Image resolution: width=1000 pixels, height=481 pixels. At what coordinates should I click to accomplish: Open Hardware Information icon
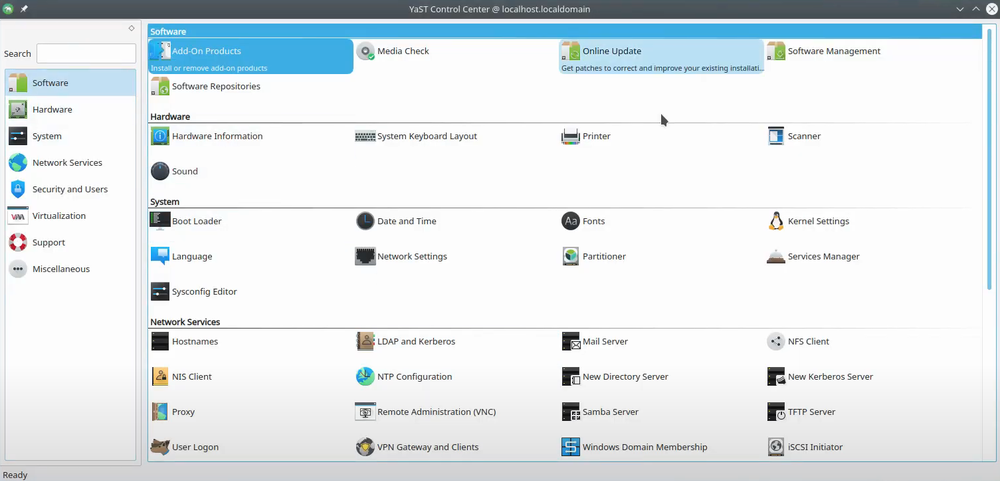(x=160, y=136)
